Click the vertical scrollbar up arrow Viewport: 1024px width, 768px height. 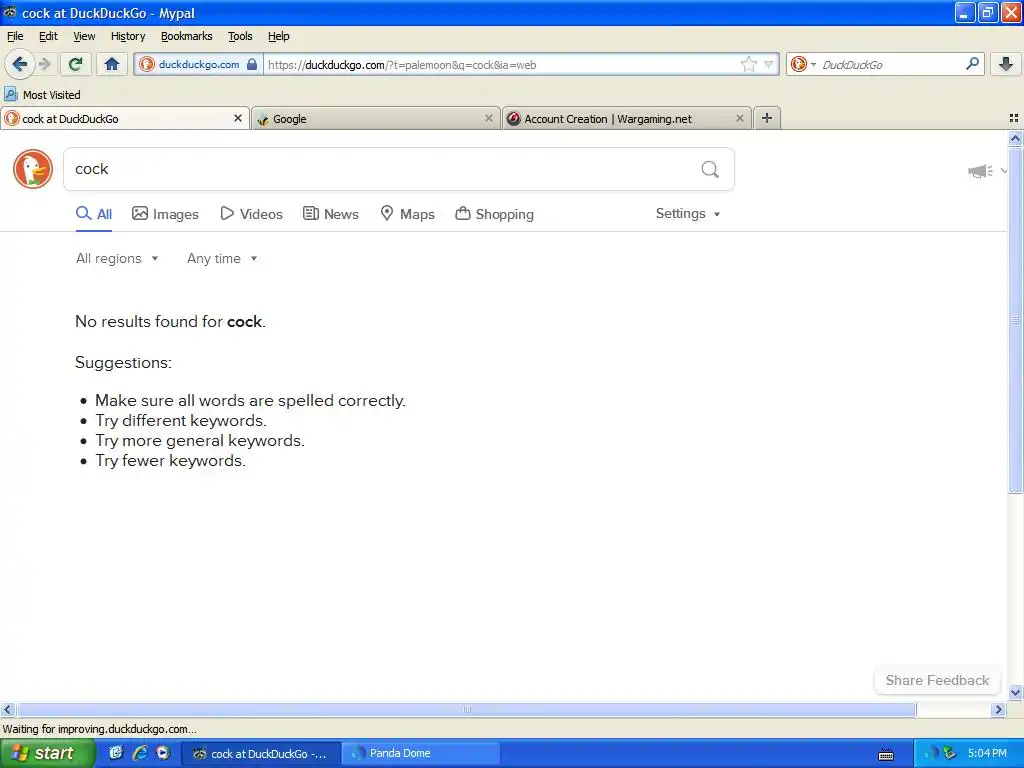pyautogui.click(x=1015, y=138)
